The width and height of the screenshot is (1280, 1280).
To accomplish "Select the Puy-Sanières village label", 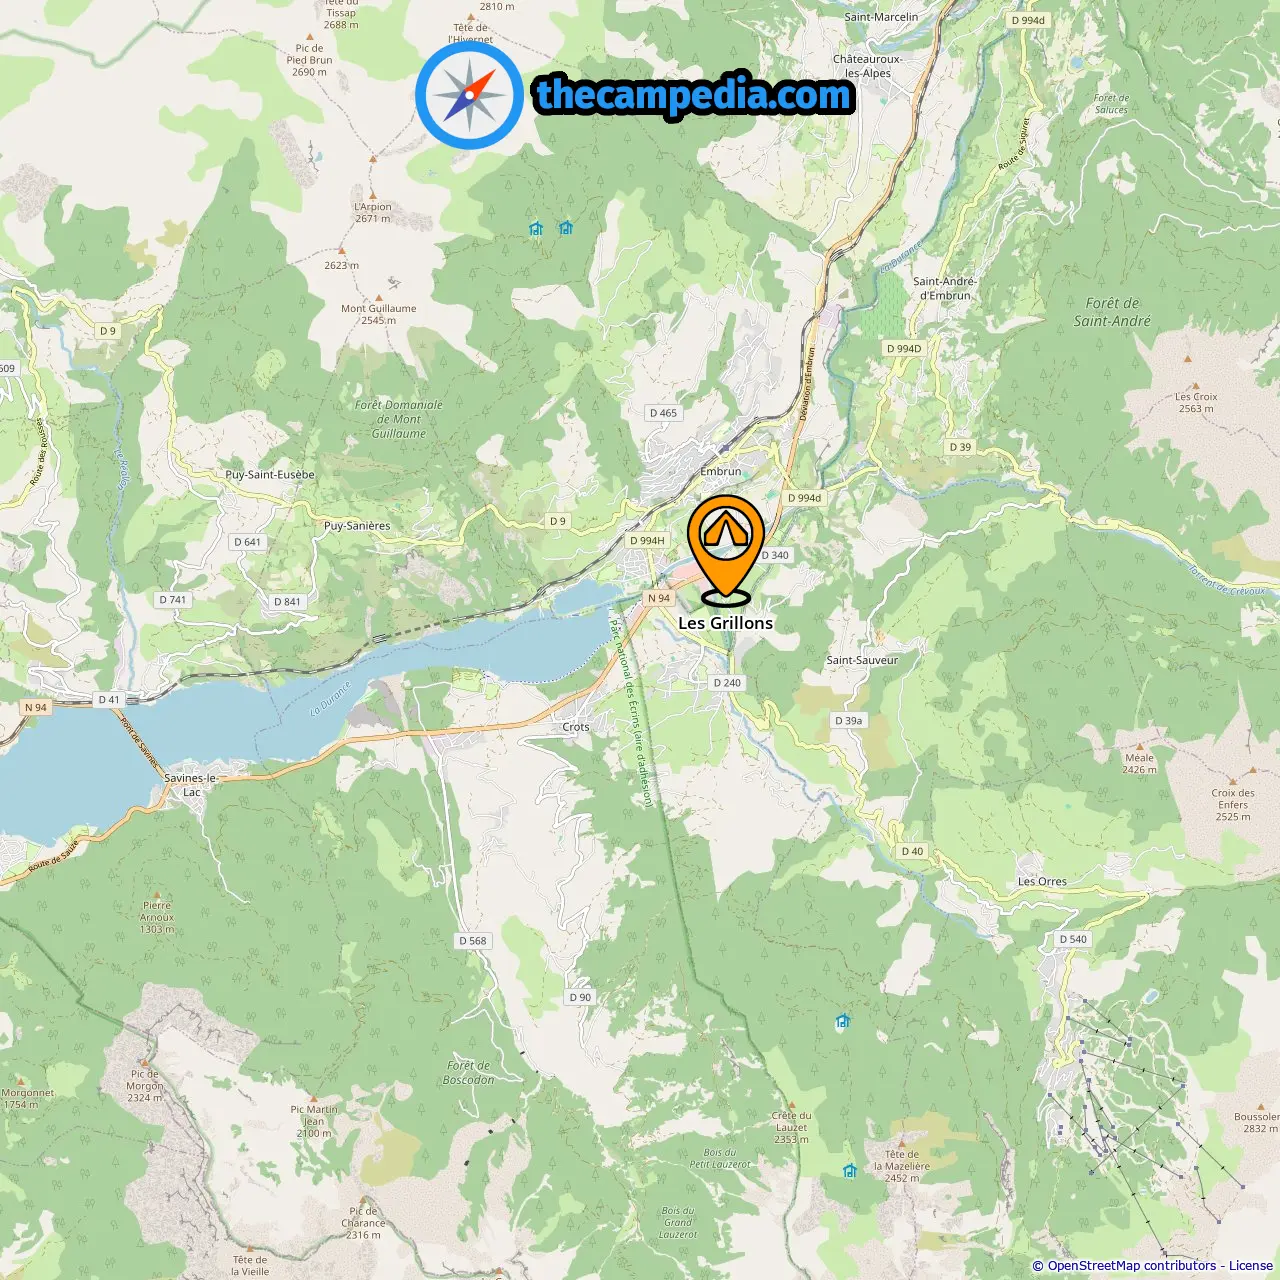I will 357,526.
